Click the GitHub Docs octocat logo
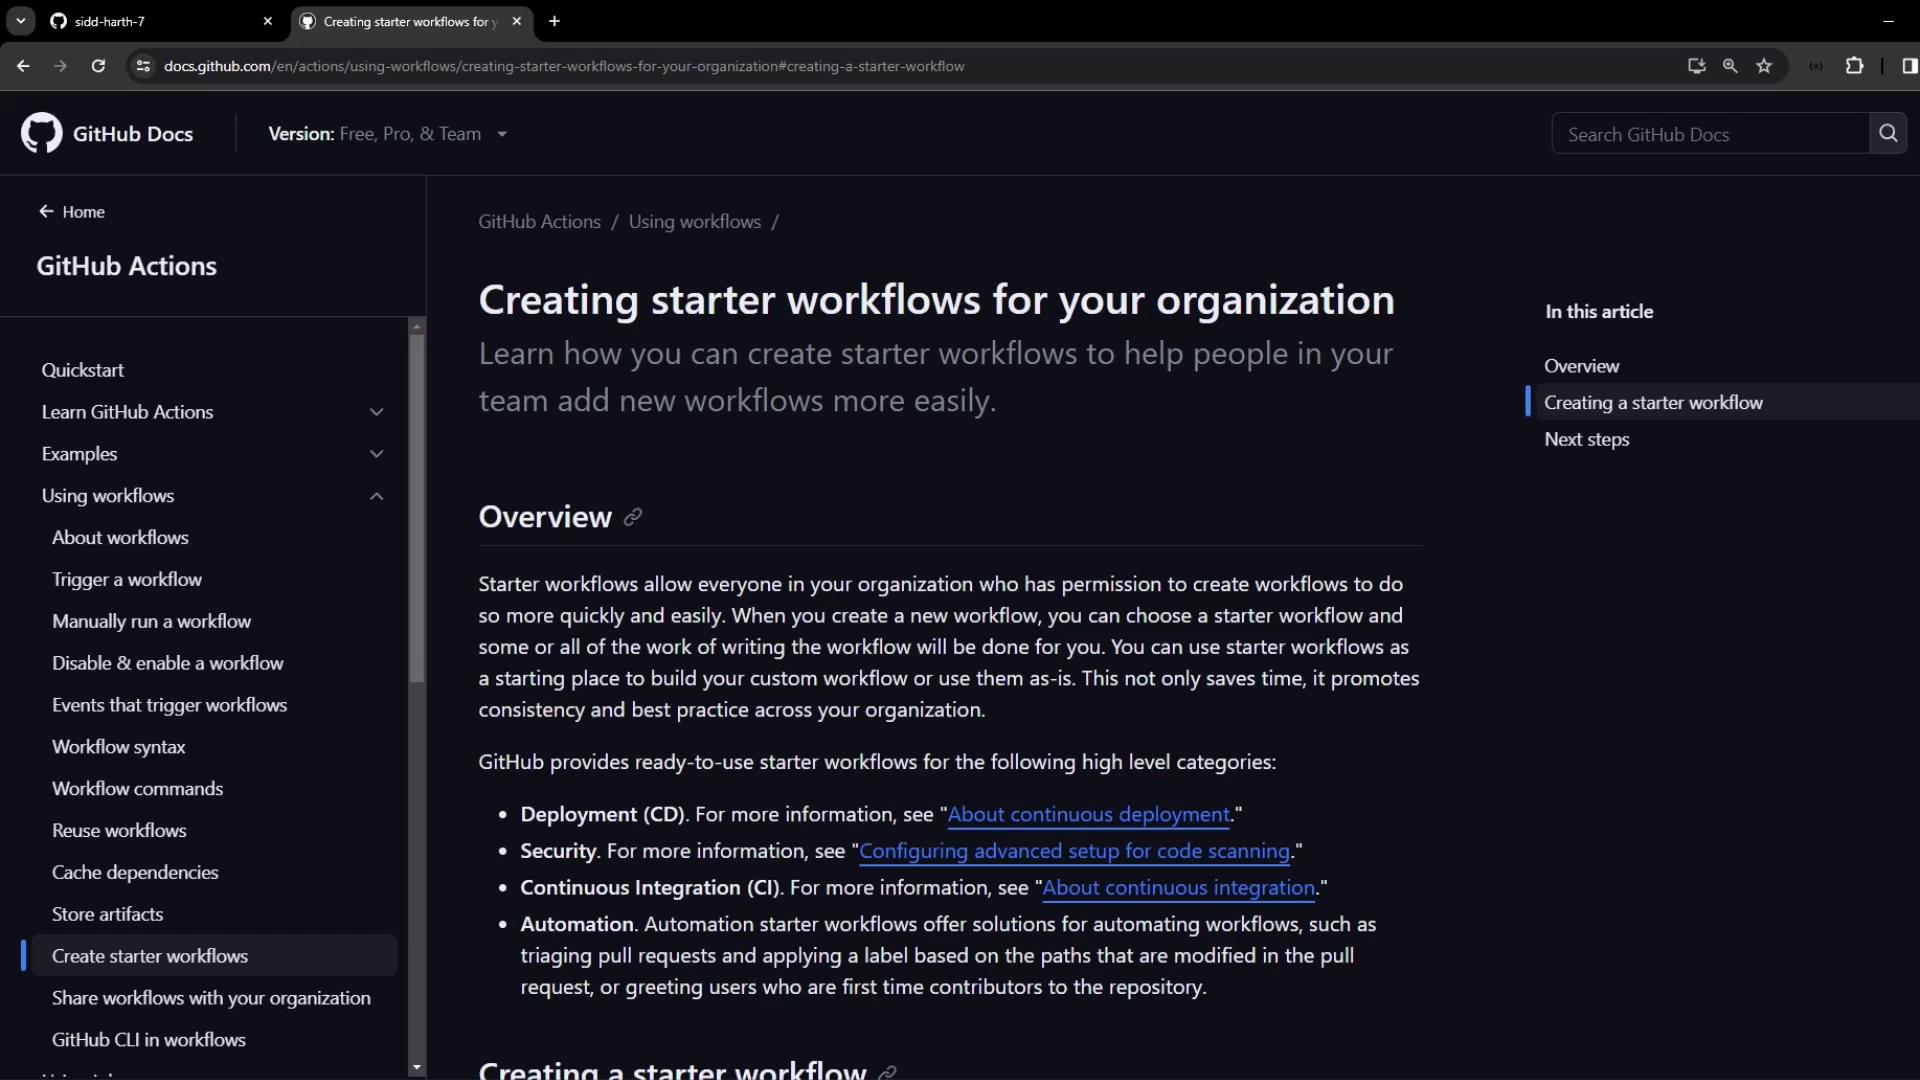This screenshot has width=1920, height=1080. click(41, 134)
